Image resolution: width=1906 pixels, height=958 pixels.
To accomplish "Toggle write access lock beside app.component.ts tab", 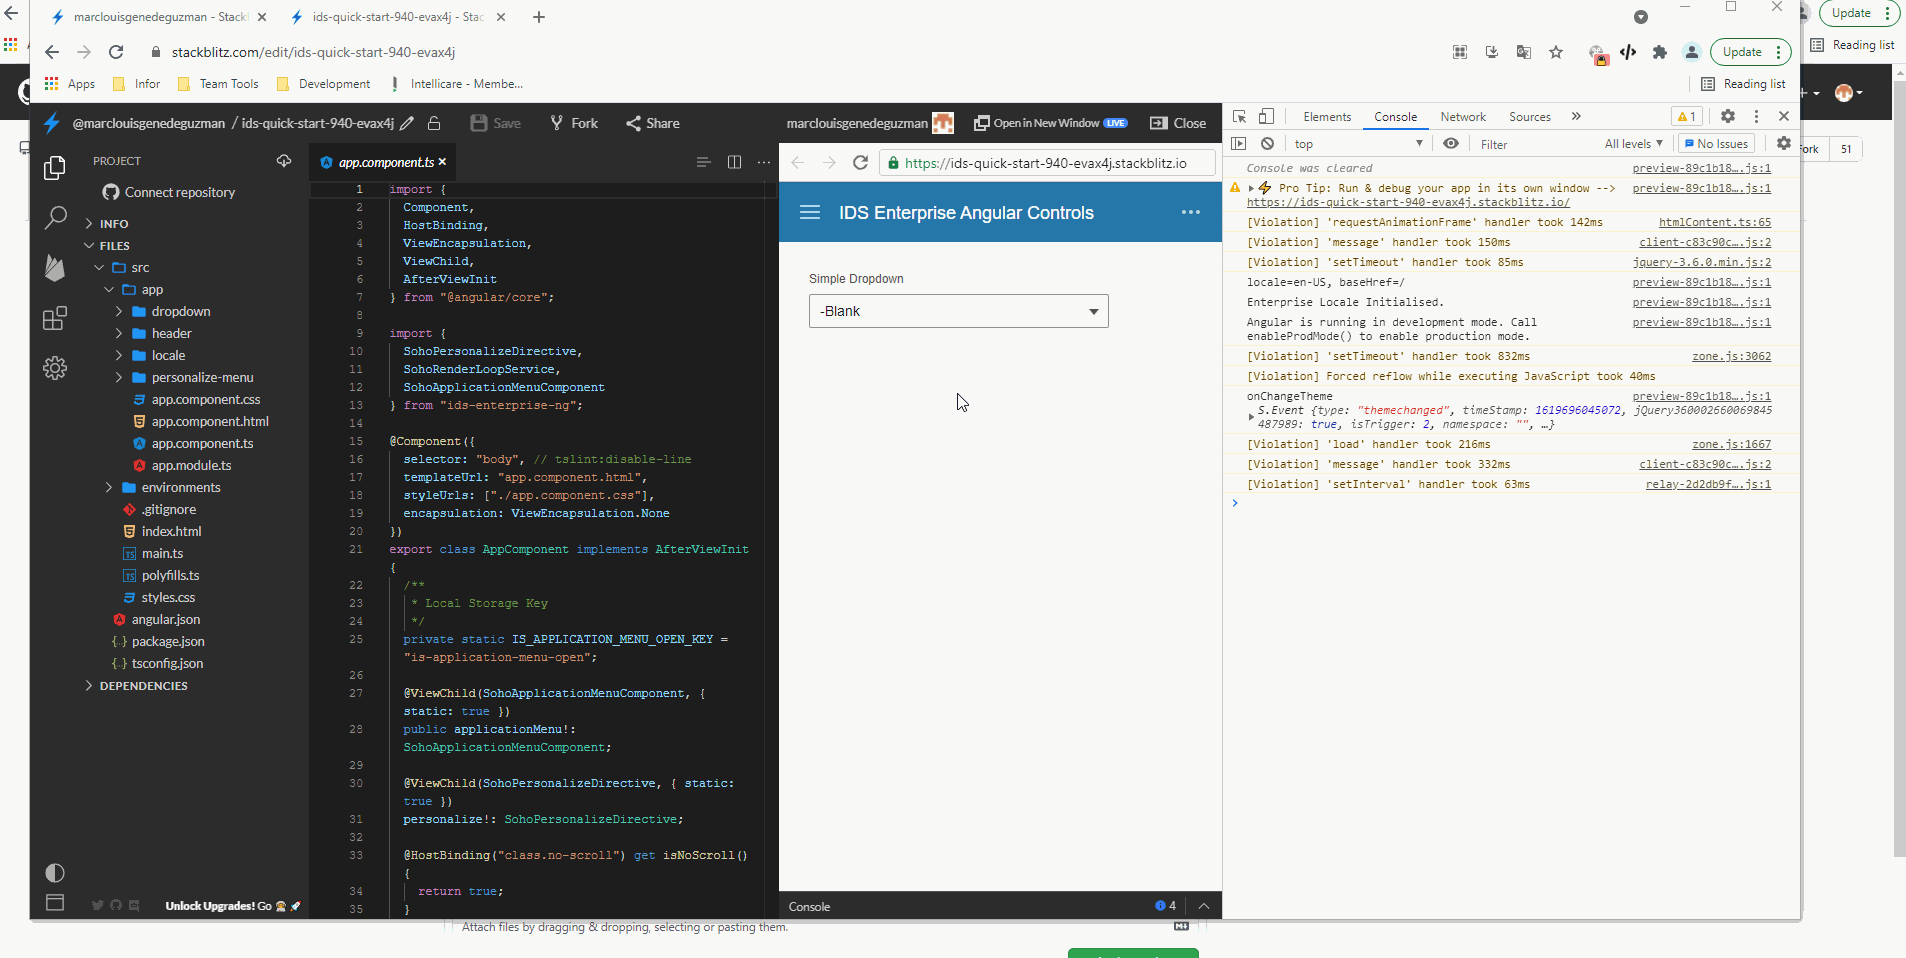I will click(435, 123).
